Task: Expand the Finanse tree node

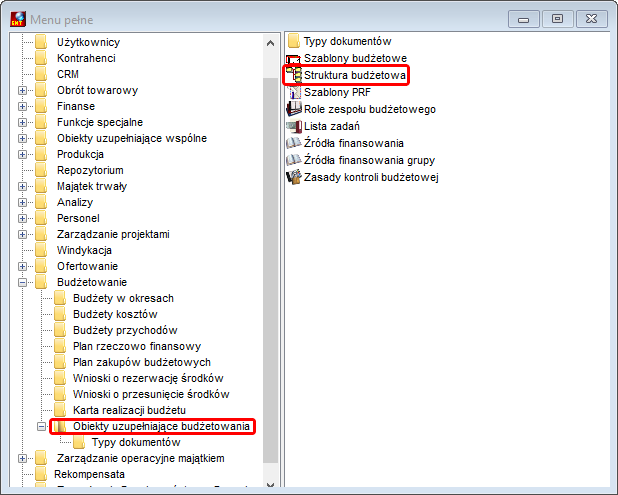Action: tap(22, 106)
